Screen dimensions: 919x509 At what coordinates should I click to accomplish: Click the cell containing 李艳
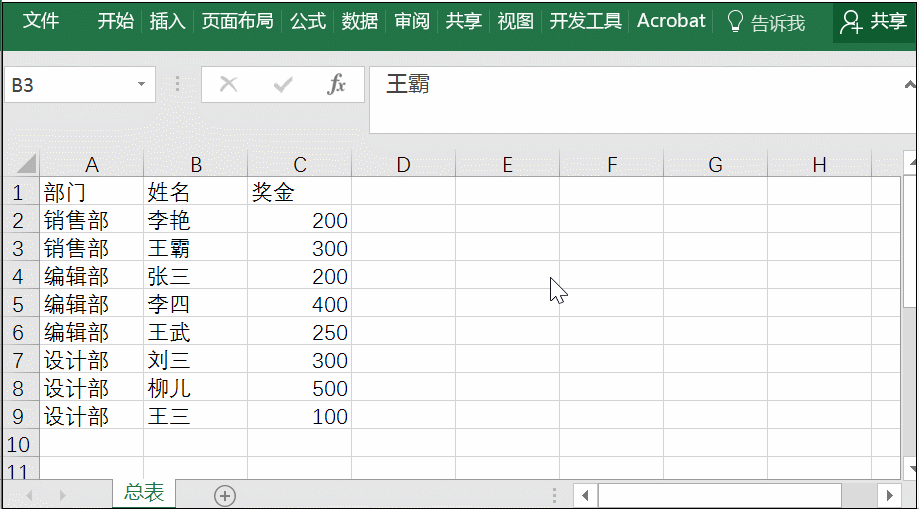pos(196,220)
